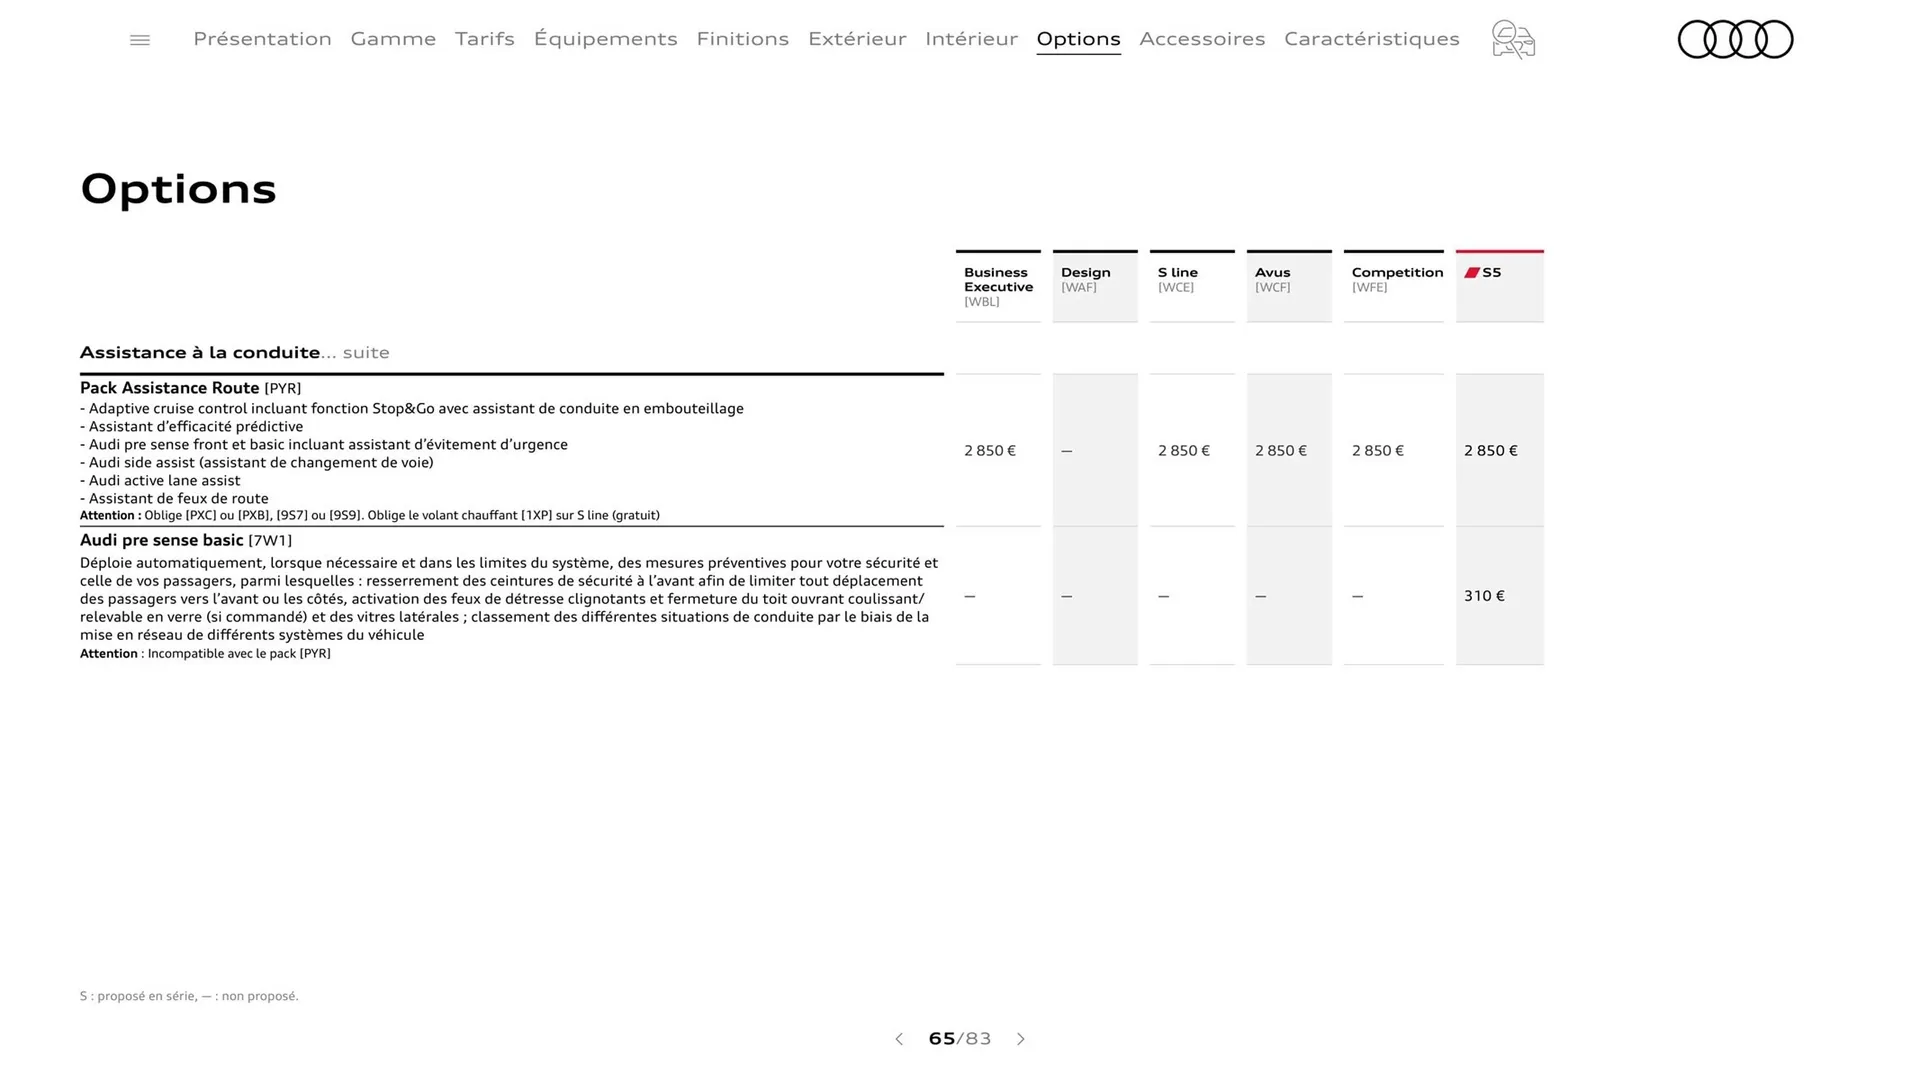
Task: Go to the previous page arrow
Action: [899, 1039]
